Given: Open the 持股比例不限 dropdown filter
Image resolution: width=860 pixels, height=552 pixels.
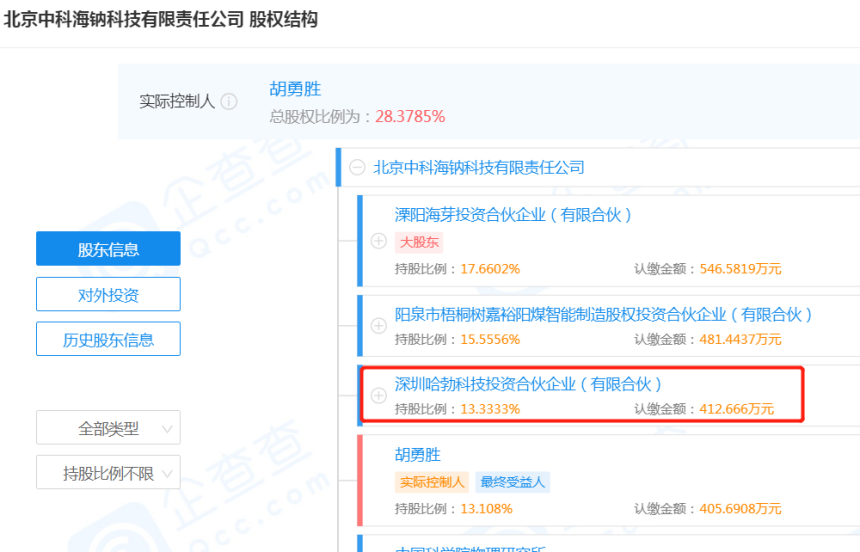Looking at the screenshot, I should (x=108, y=473).
